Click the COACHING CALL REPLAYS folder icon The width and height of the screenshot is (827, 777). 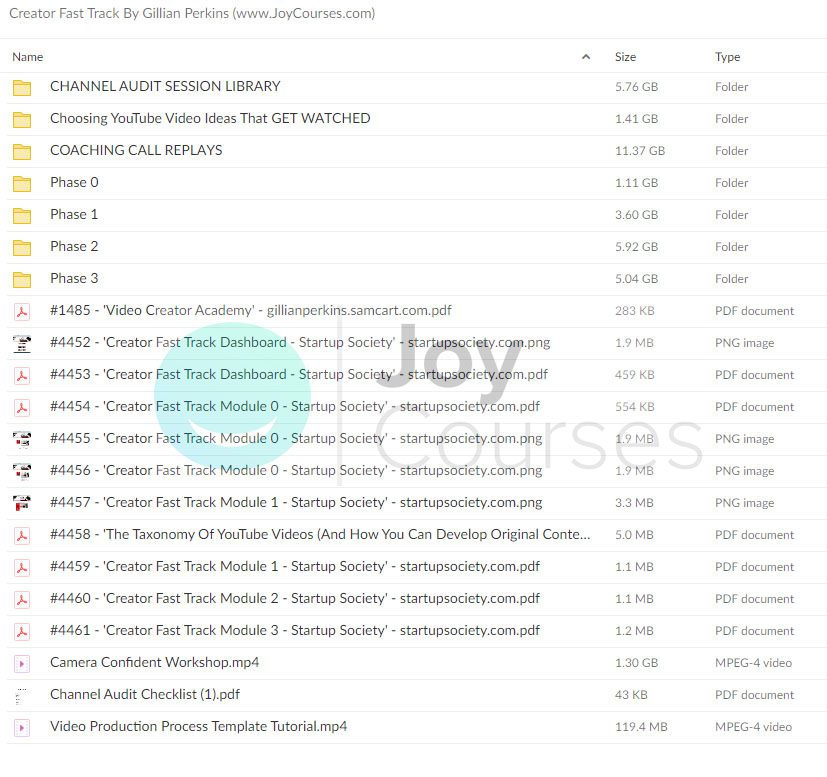click(22, 151)
